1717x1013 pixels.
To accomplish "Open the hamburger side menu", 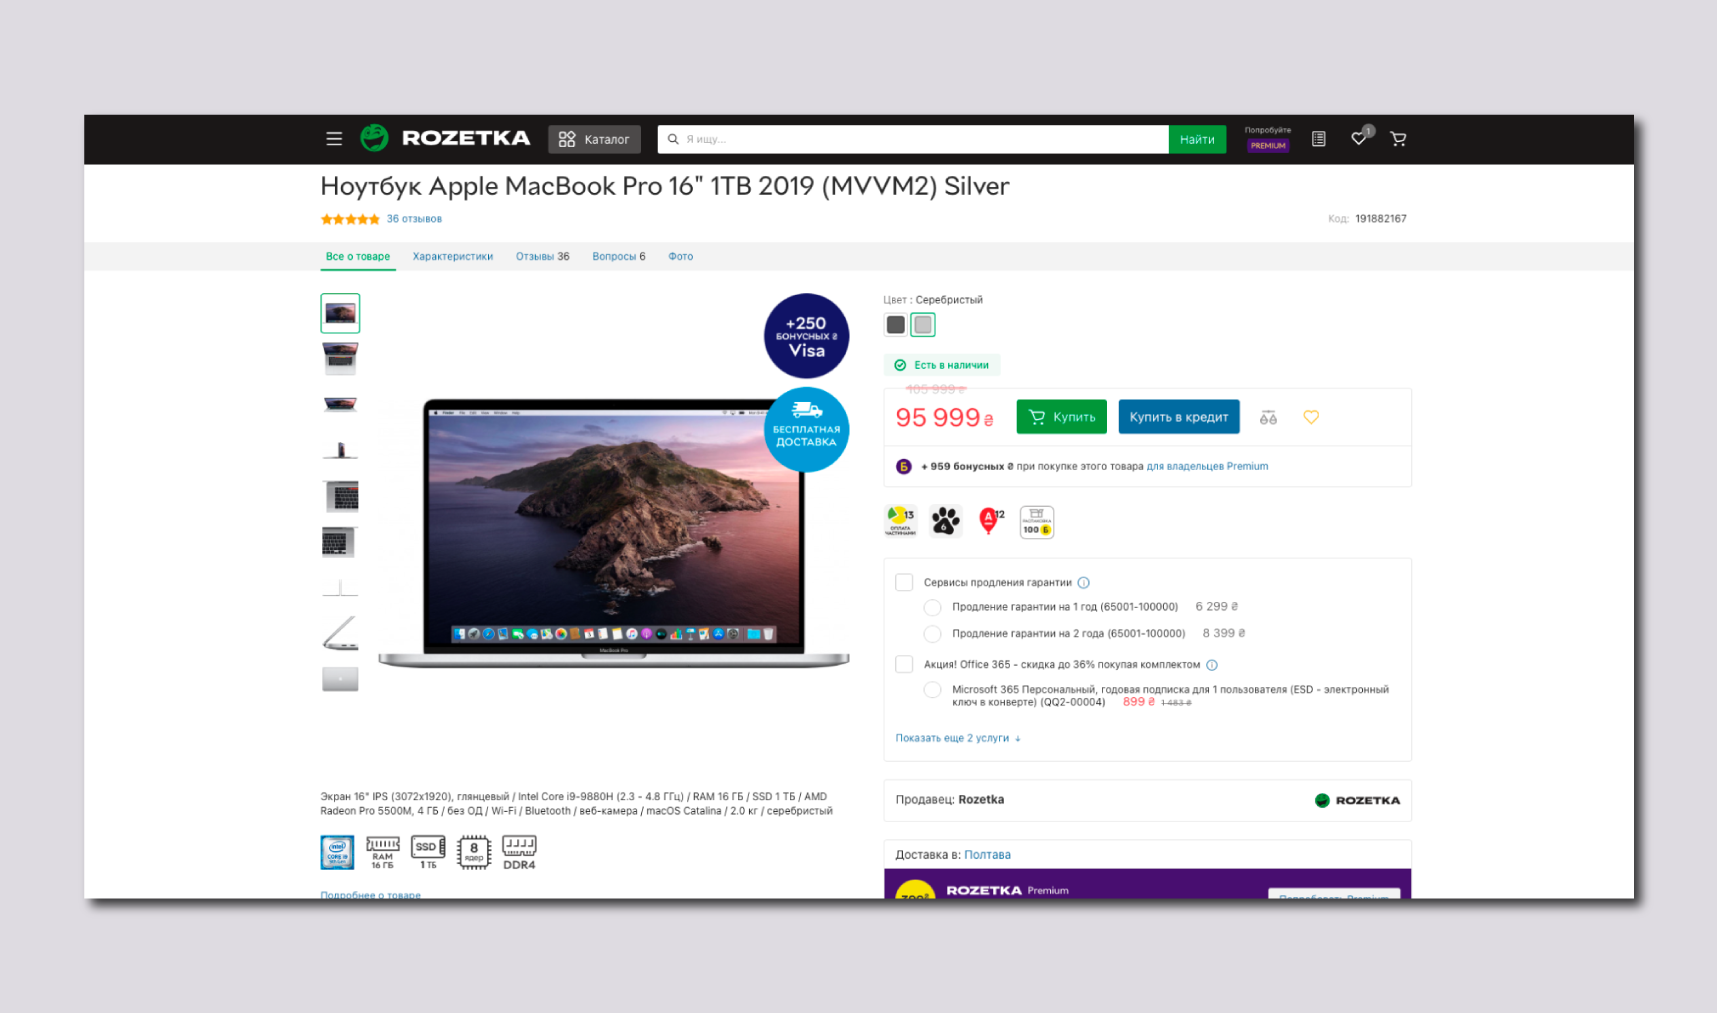I will coord(334,139).
